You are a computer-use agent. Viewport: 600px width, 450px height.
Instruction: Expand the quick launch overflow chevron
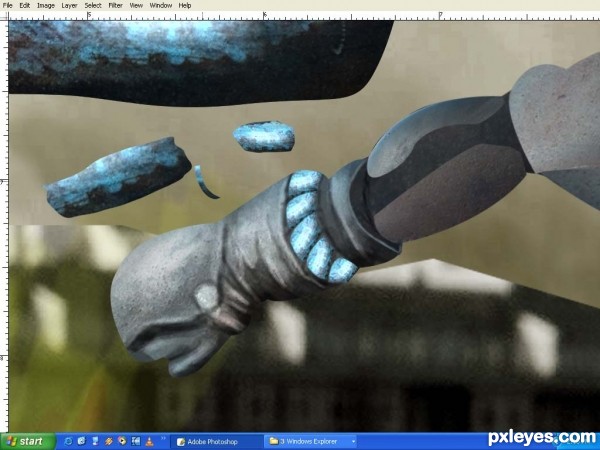pos(163,438)
